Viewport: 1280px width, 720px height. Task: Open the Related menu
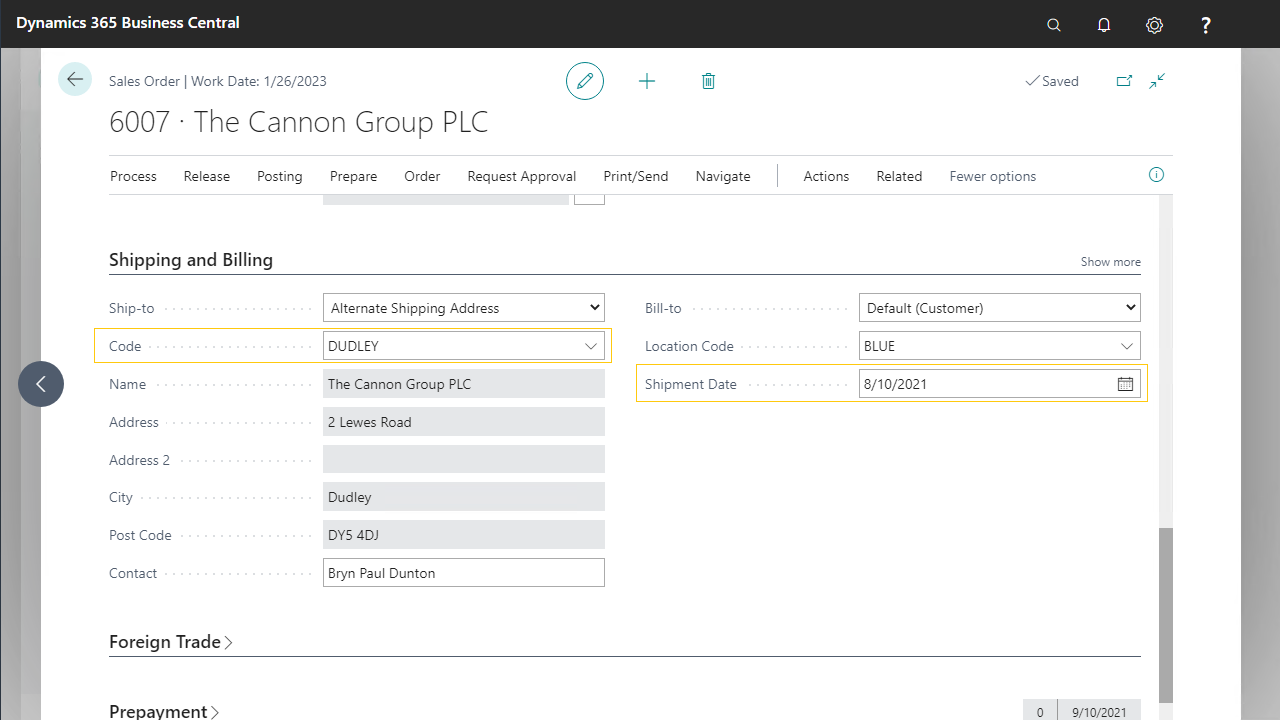899,176
